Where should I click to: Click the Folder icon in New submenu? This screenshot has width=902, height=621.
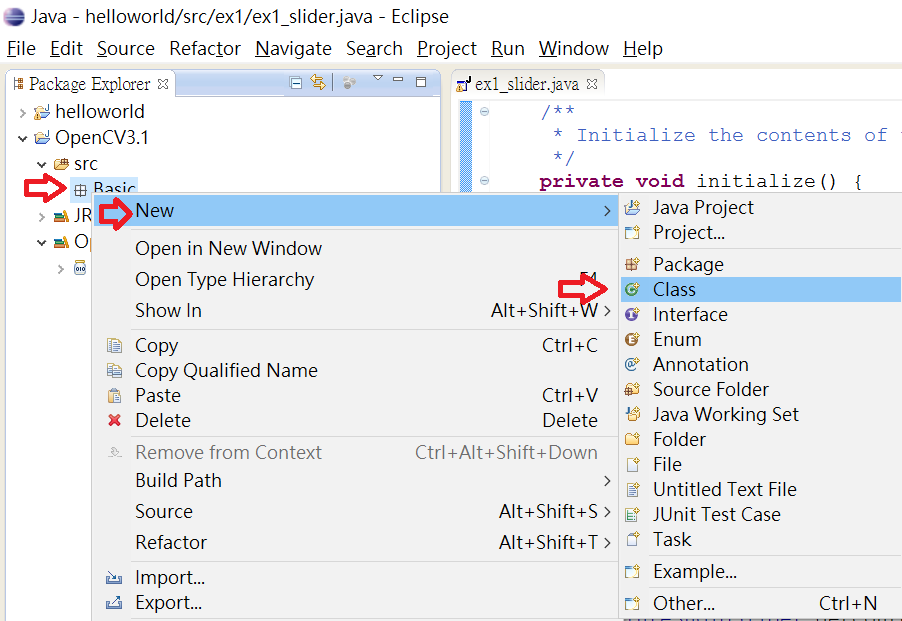pos(632,439)
